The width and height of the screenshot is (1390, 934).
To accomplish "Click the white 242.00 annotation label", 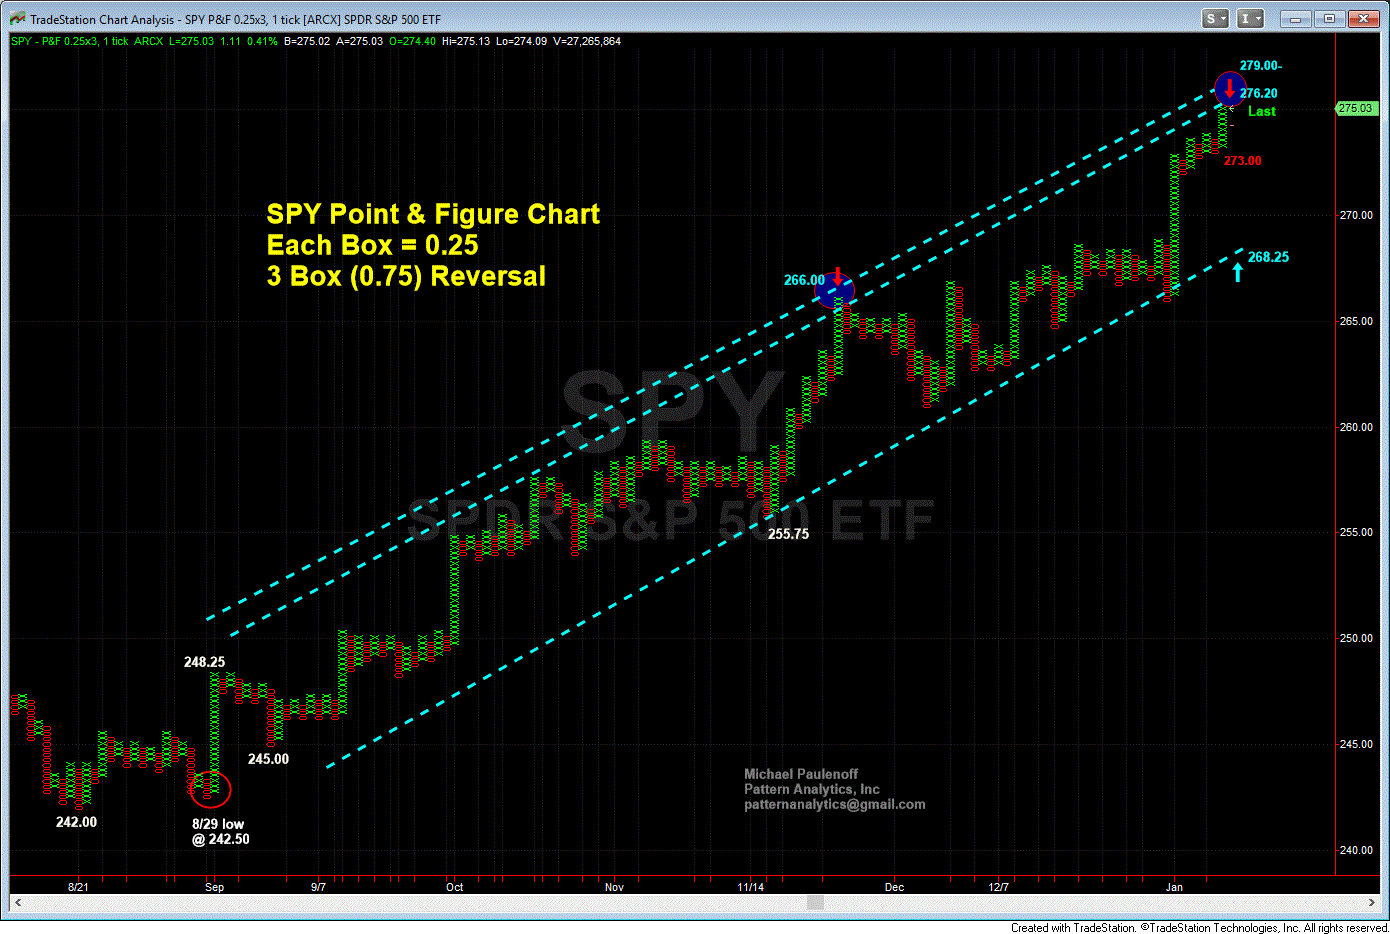I will coord(76,822).
